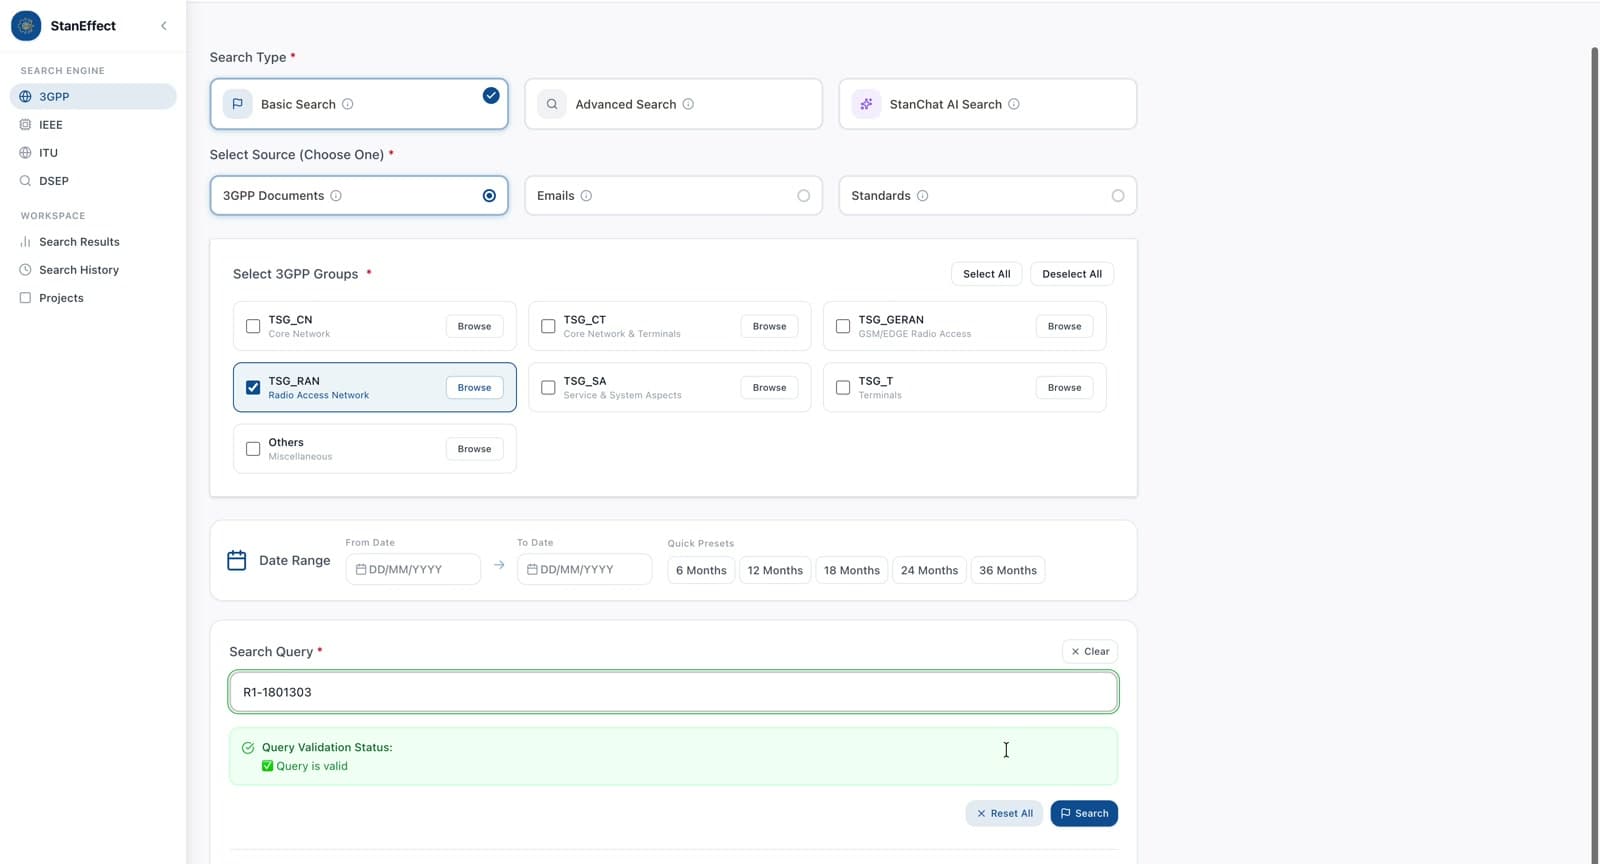This screenshot has height=864, width=1600.
Task: Click Reset All button
Action: tap(1004, 813)
